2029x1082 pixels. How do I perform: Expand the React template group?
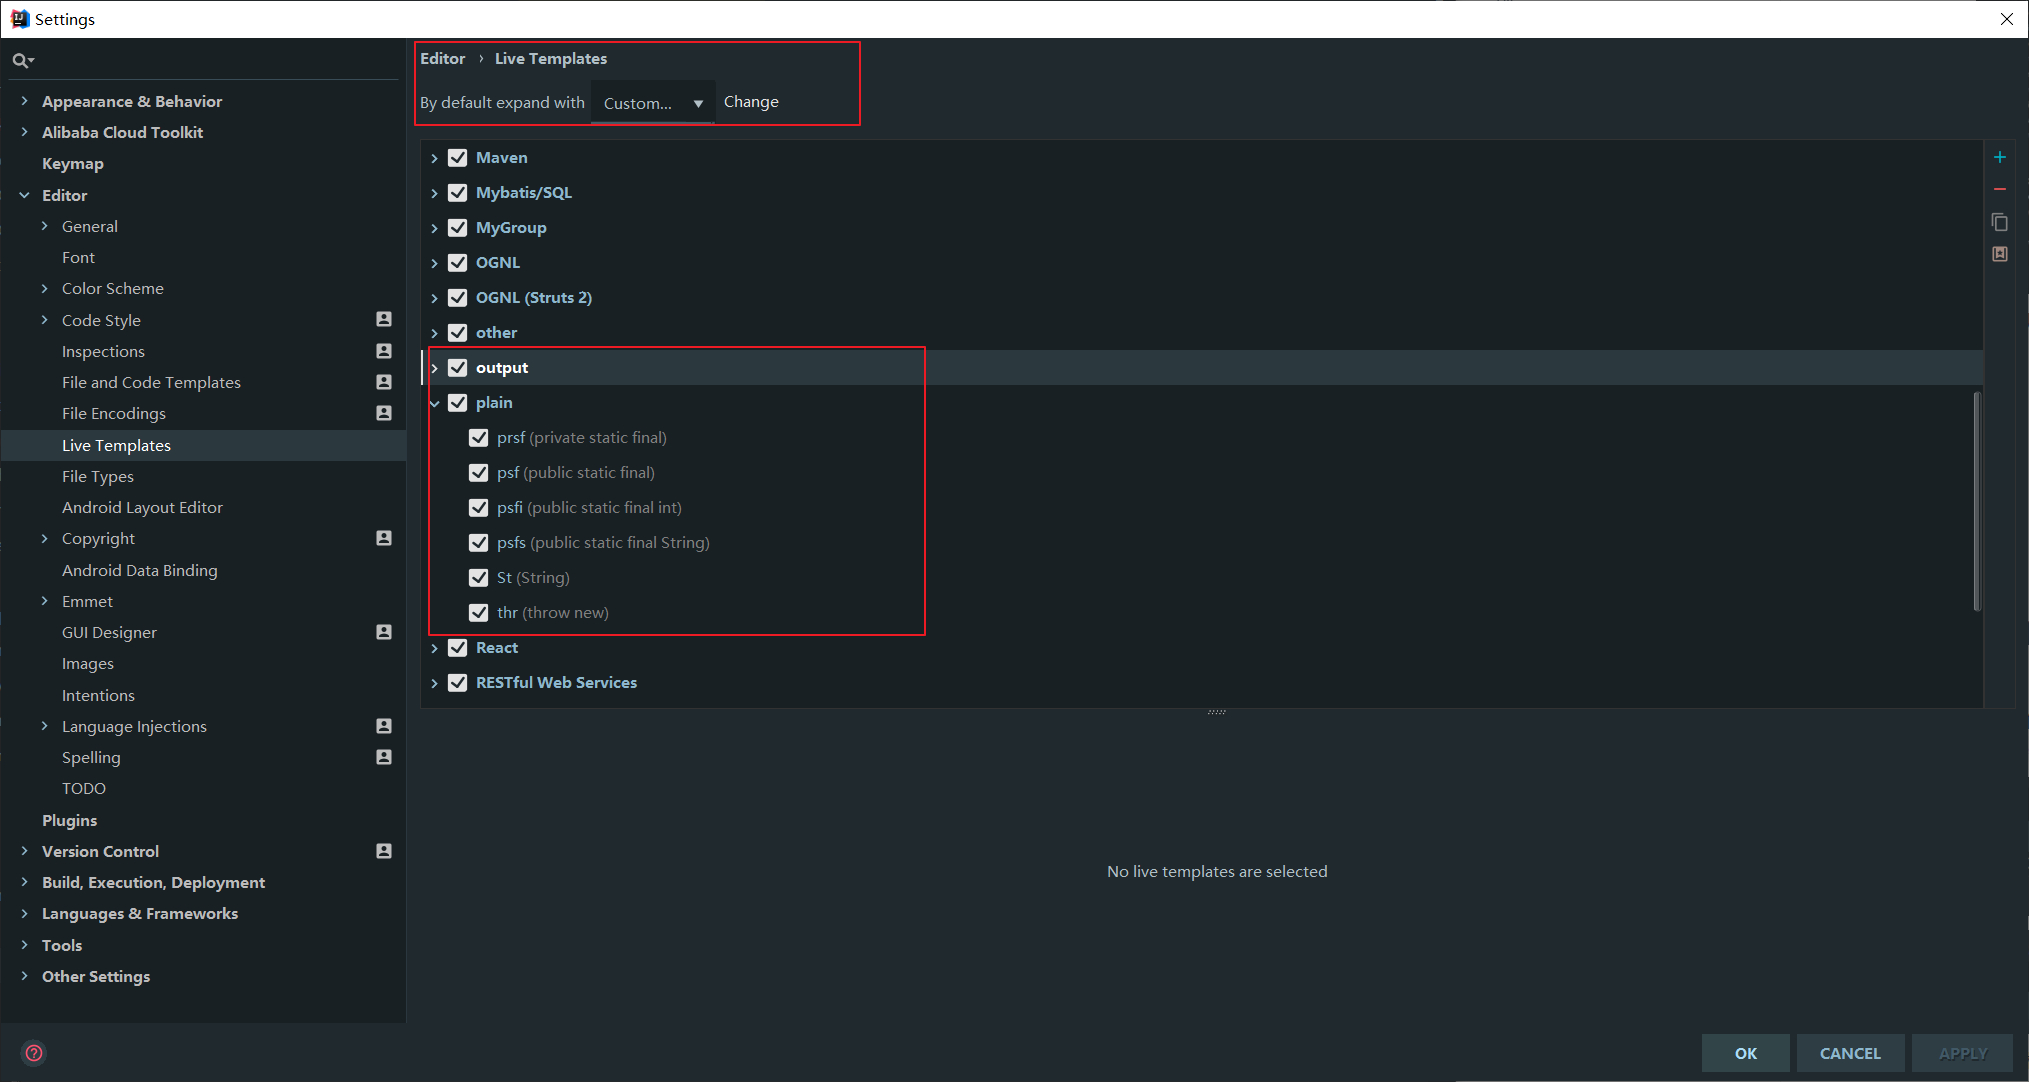[434, 648]
